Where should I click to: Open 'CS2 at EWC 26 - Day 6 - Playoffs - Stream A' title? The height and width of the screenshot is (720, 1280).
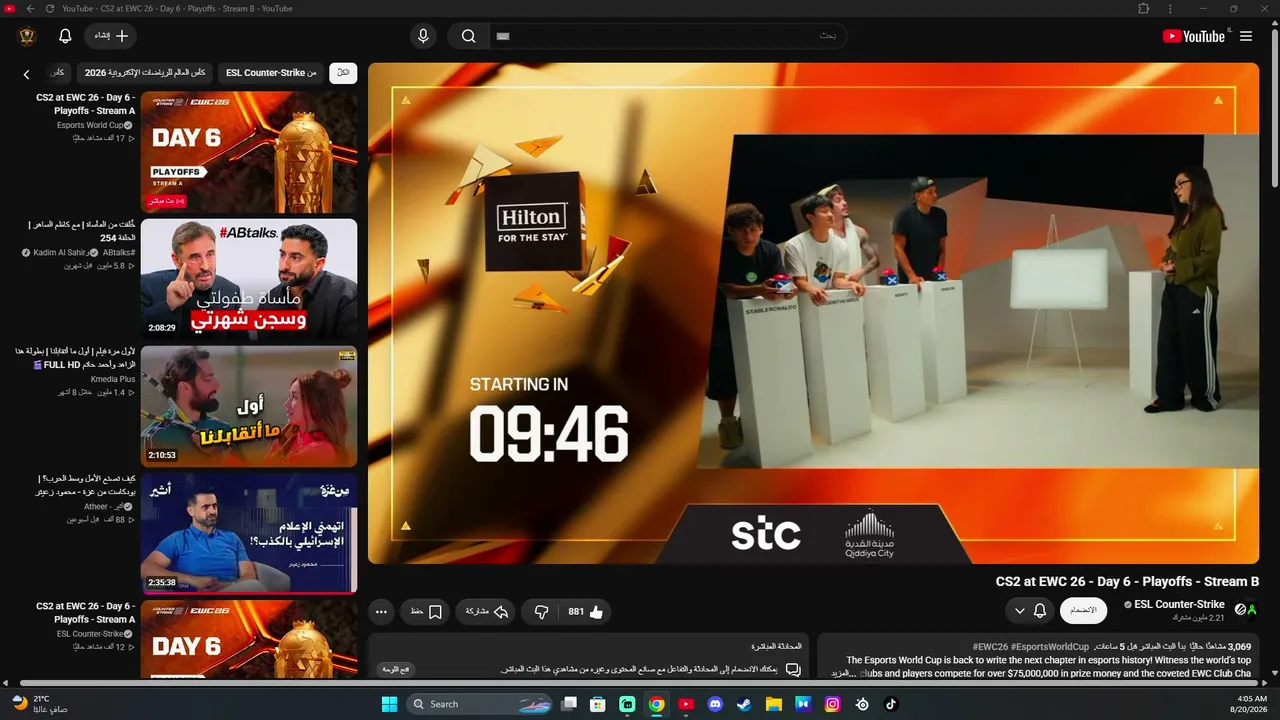point(86,104)
